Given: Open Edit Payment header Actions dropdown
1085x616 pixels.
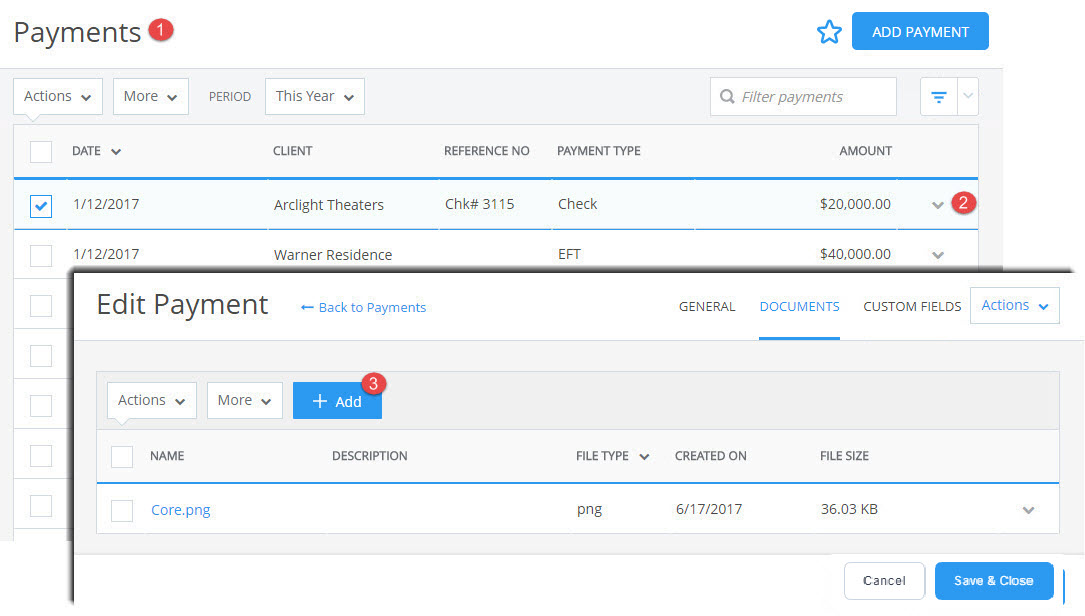Looking at the screenshot, I should coord(1014,305).
